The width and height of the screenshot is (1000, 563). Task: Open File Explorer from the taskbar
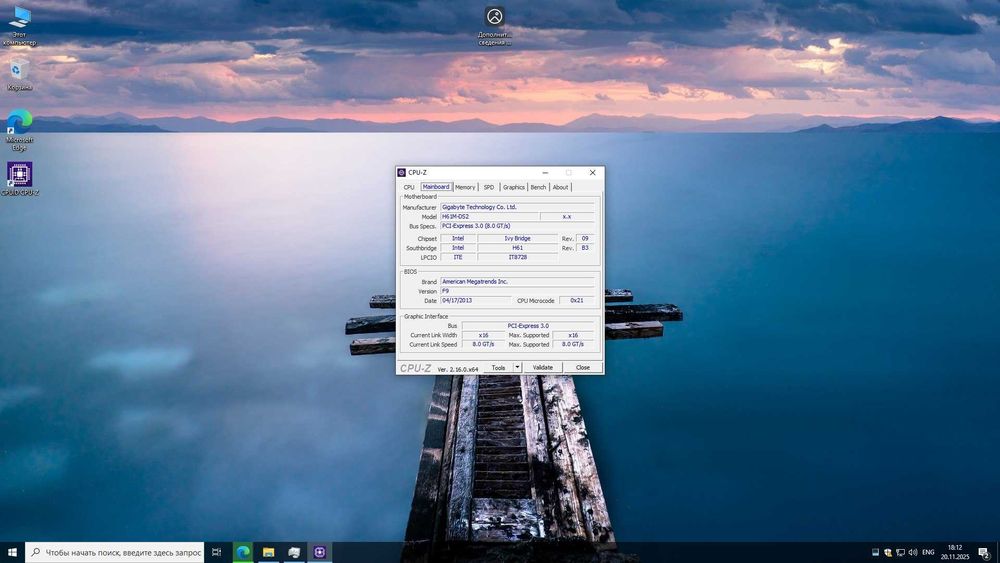268,552
